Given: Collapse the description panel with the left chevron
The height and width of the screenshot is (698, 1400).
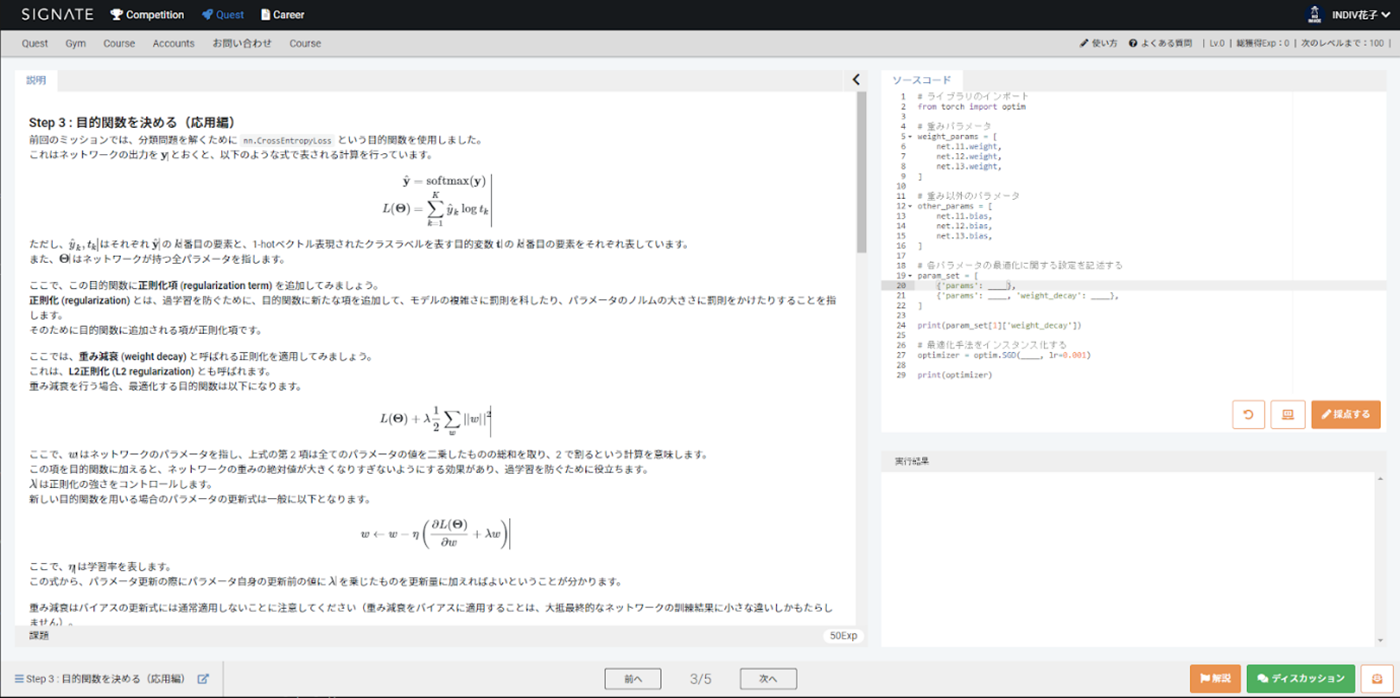Looking at the screenshot, I should (x=856, y=80).
